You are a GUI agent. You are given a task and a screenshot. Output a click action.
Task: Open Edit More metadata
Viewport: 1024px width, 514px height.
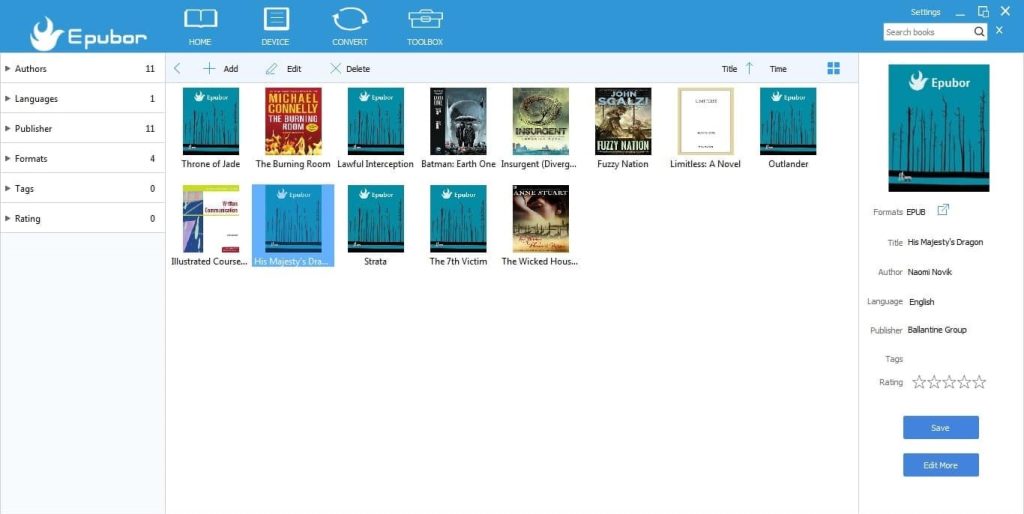tap(940, 465)
